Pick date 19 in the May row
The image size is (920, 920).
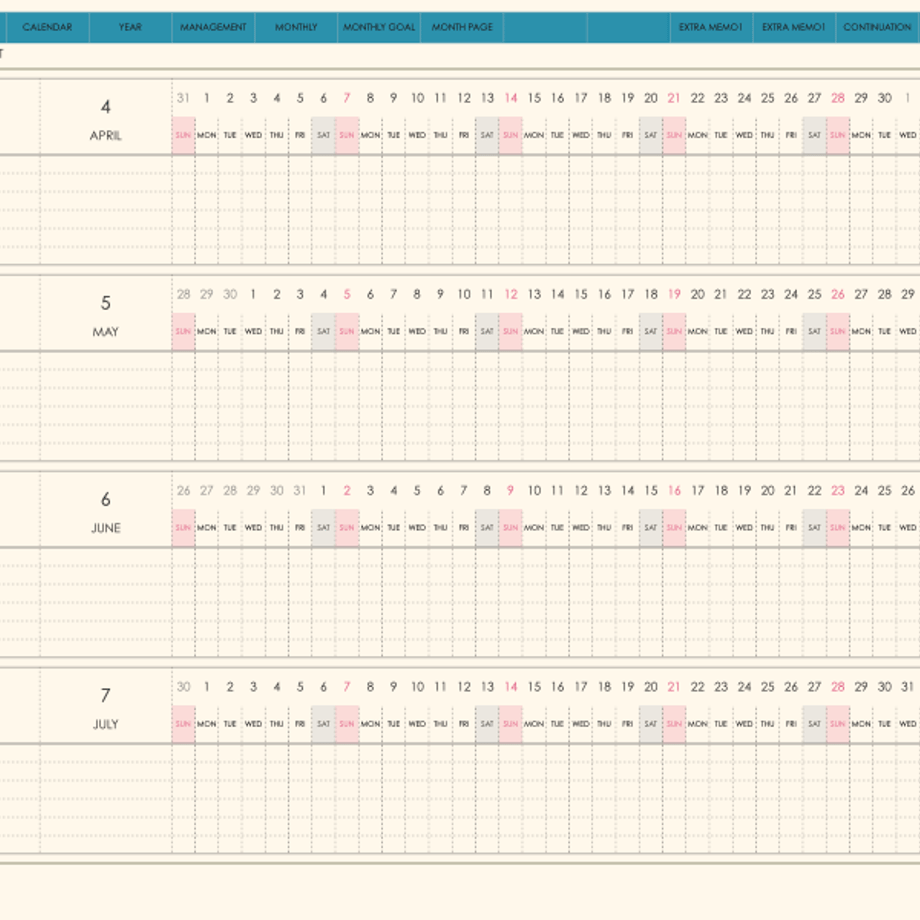coord(674,295)
